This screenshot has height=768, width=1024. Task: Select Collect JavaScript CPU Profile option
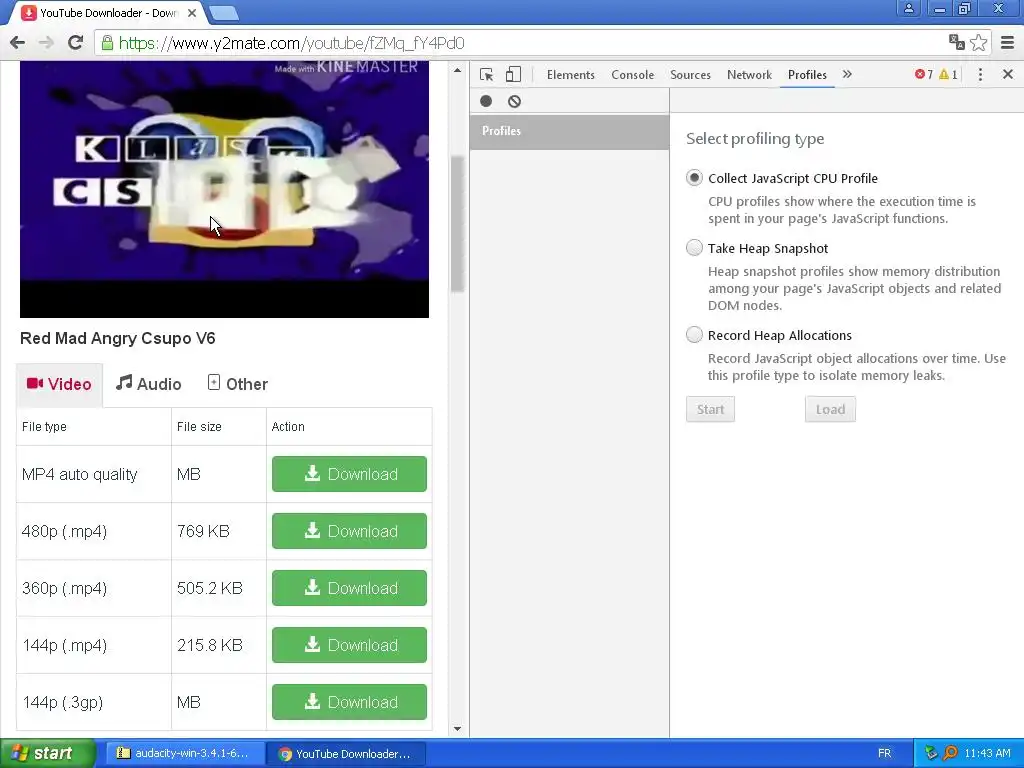point(694,178)
